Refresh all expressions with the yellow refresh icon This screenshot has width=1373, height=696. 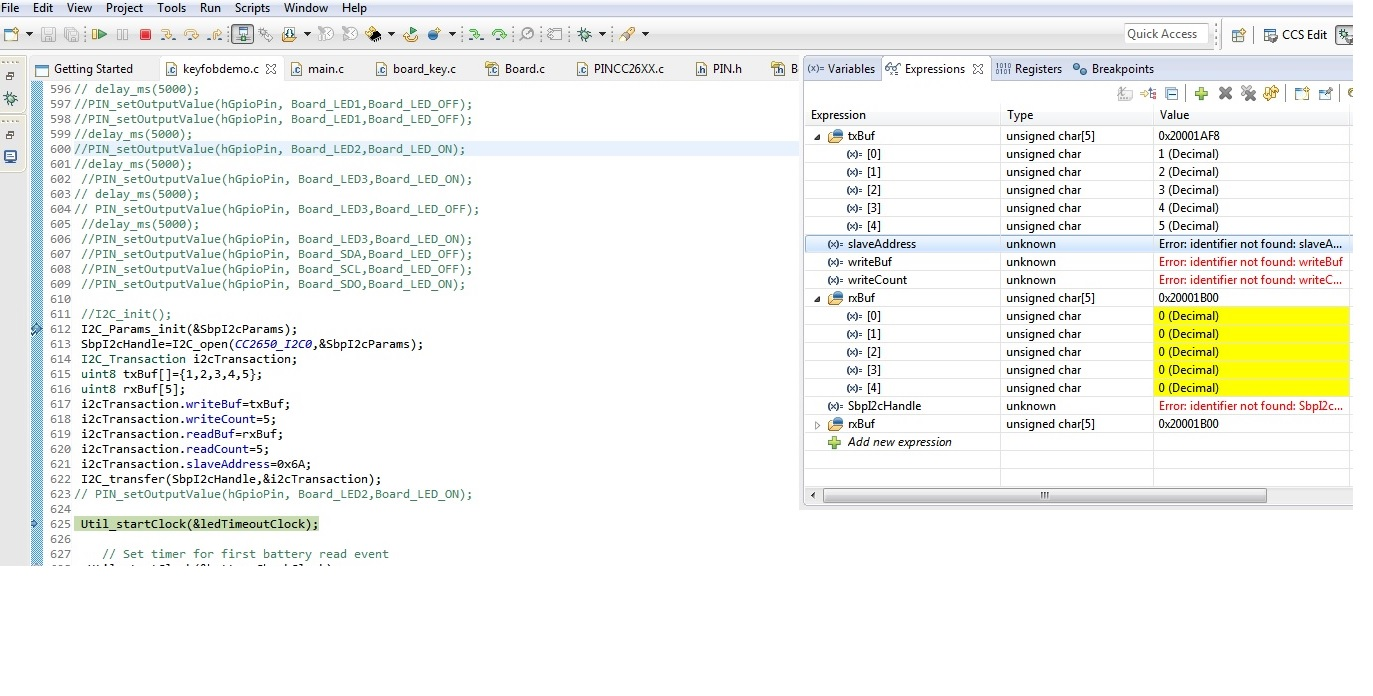coord(1271,93)
